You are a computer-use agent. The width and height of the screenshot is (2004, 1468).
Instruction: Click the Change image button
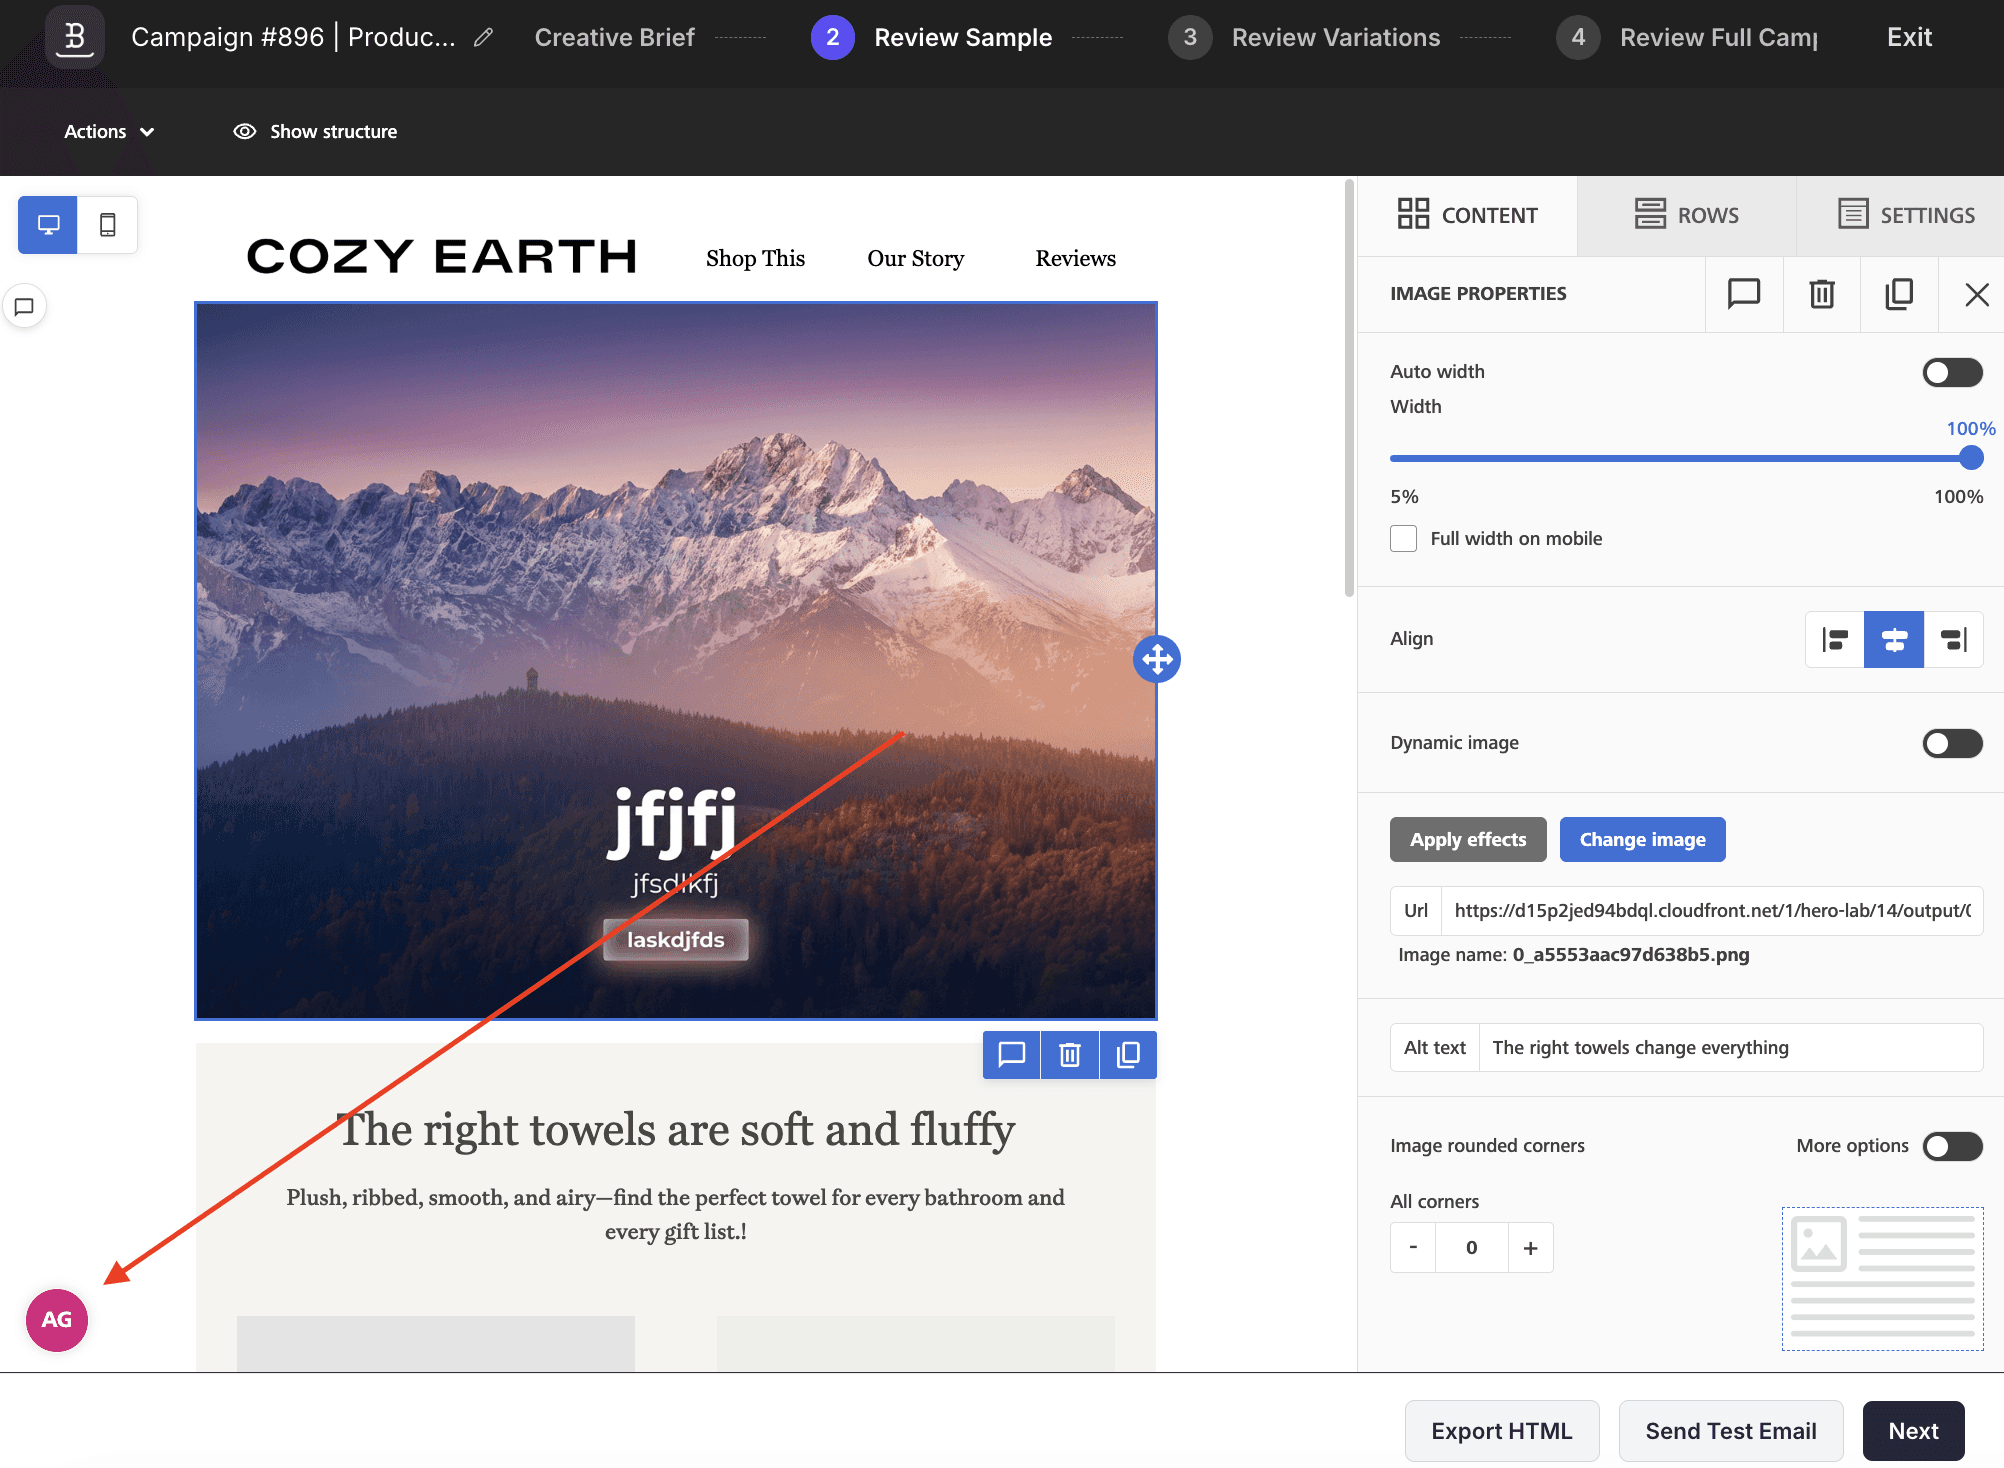[x=1642, y=840]
